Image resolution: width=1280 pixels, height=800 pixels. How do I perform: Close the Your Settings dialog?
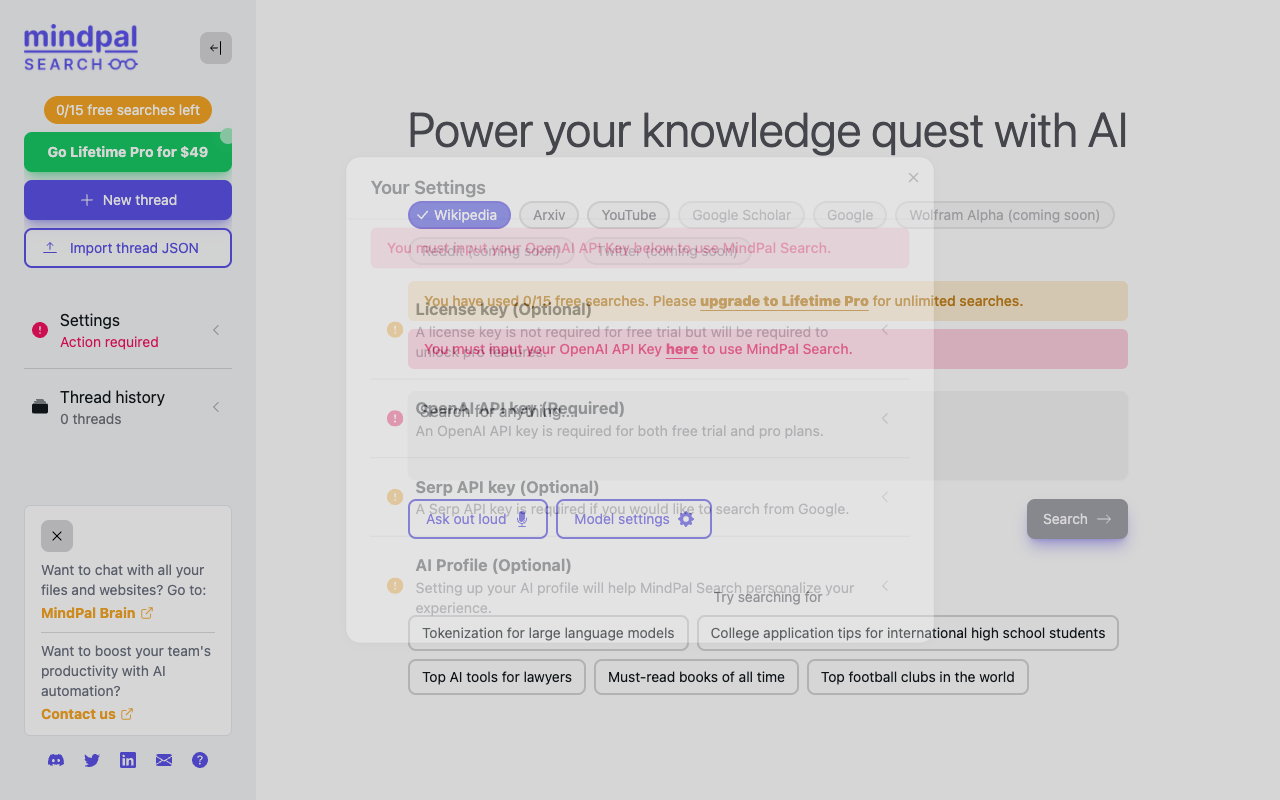pyautogui.click(x=913, y=178)
